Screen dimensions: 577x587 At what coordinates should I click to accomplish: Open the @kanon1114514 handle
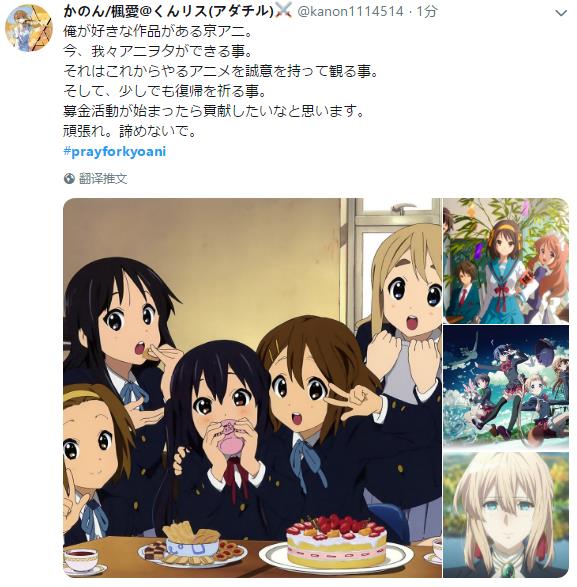[350, 12]
